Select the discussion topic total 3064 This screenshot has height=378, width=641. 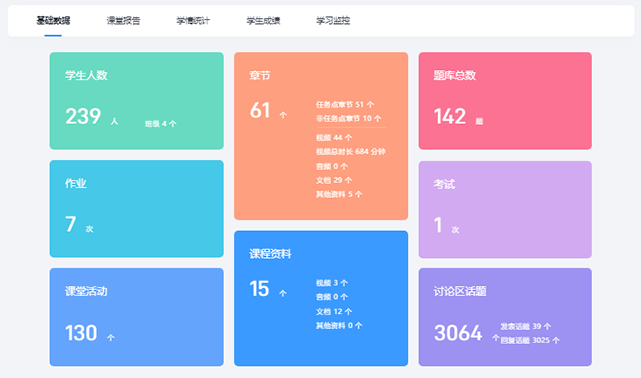(458, 333)
